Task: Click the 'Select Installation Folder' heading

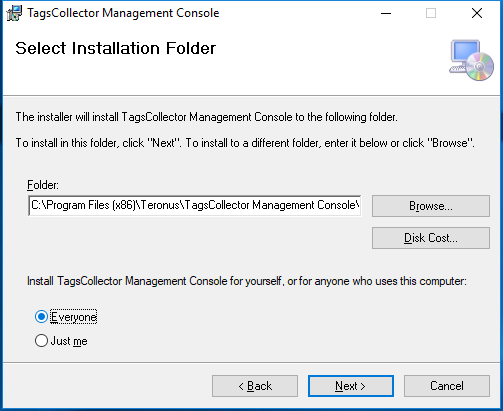Action: tap(116, 48)
